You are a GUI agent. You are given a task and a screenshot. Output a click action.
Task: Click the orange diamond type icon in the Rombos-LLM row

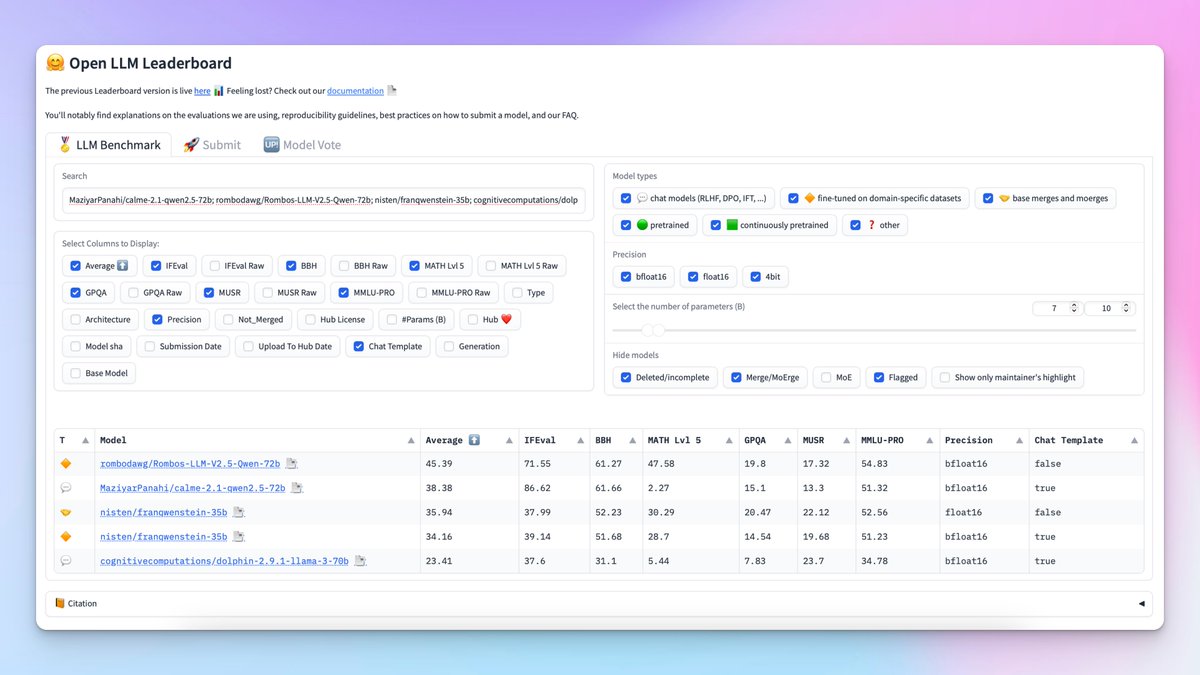click(66, 464)
